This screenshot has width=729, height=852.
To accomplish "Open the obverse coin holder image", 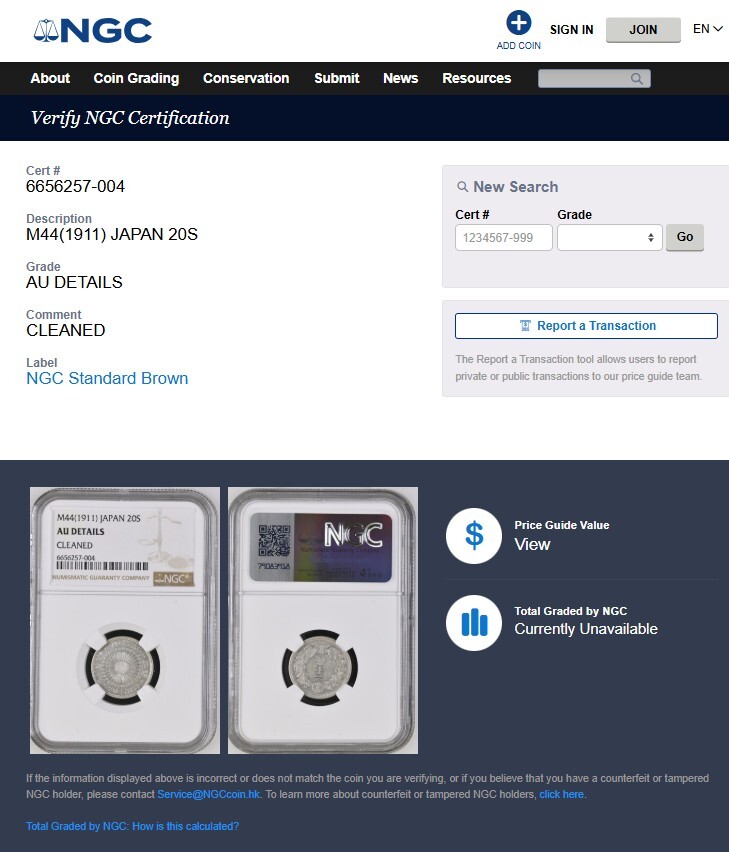I will click(x=125, y=620).
